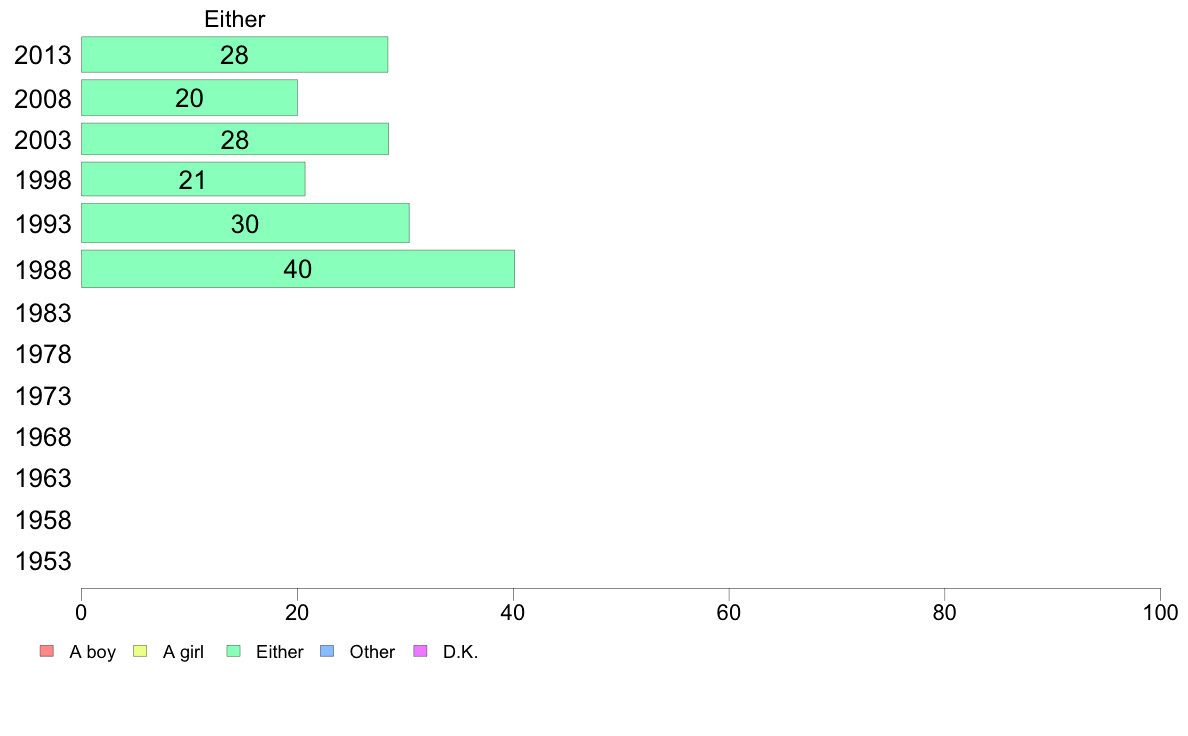This screenshot has height=736, width=1188.
Task: Click the 1983 year label
Action: tap(43, 314)
